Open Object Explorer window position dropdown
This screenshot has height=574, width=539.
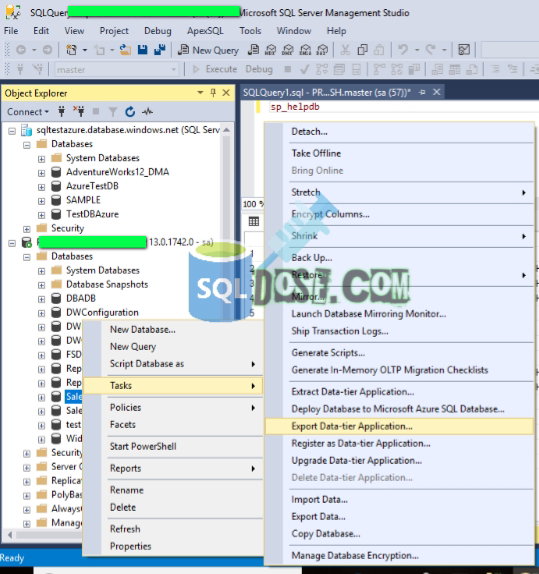tap(200, 93)
